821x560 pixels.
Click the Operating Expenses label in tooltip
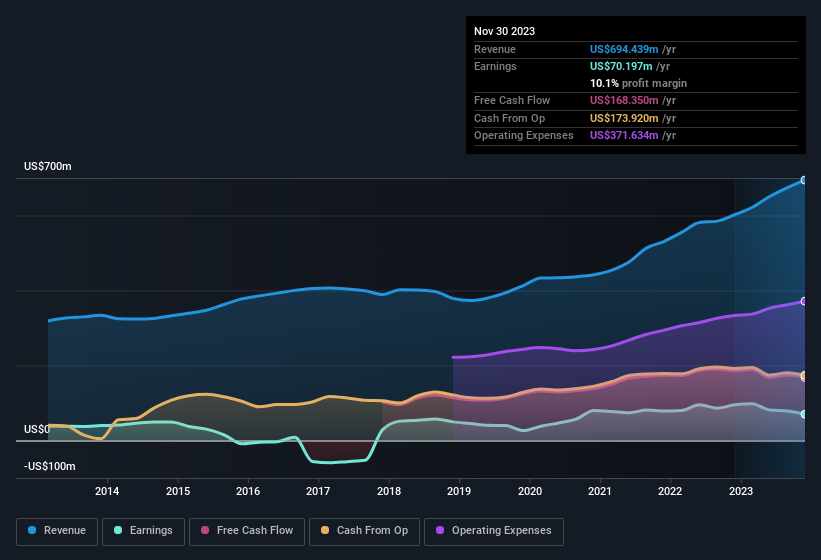524,136
